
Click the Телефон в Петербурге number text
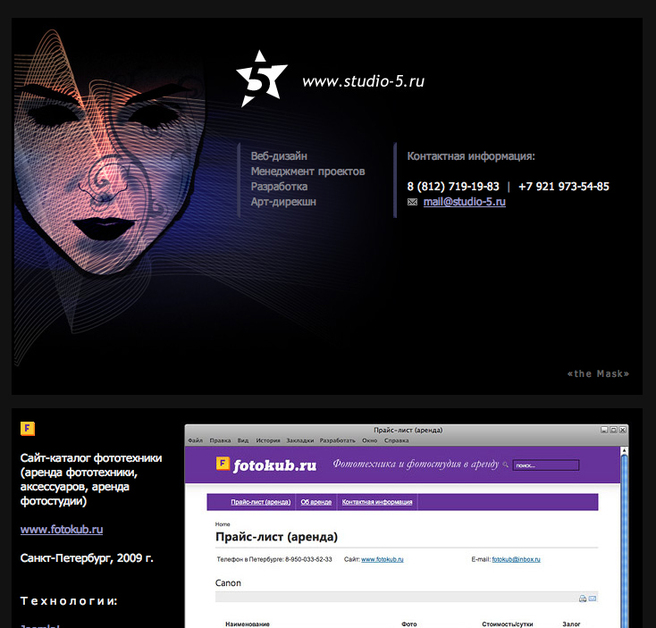(274, 559)
